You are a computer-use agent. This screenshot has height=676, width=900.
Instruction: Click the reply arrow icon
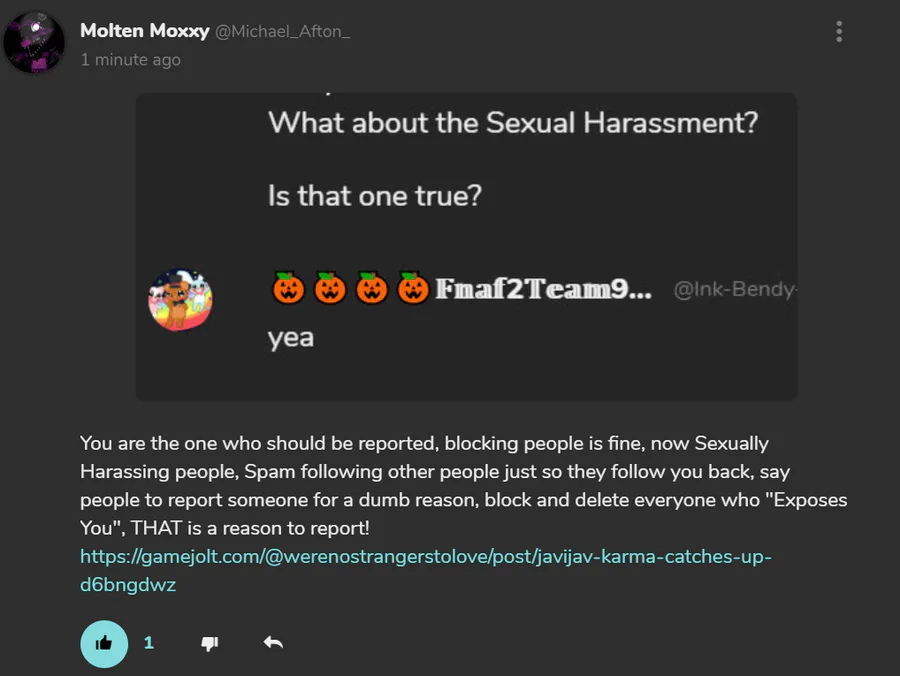click(273, 643)
